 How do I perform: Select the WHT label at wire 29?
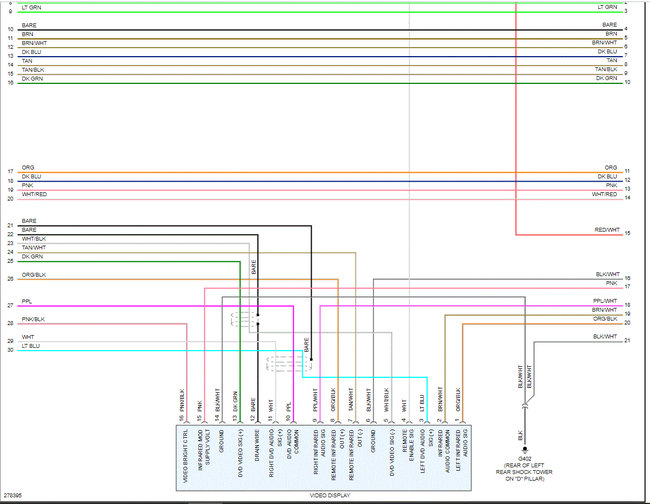(28, 337)
